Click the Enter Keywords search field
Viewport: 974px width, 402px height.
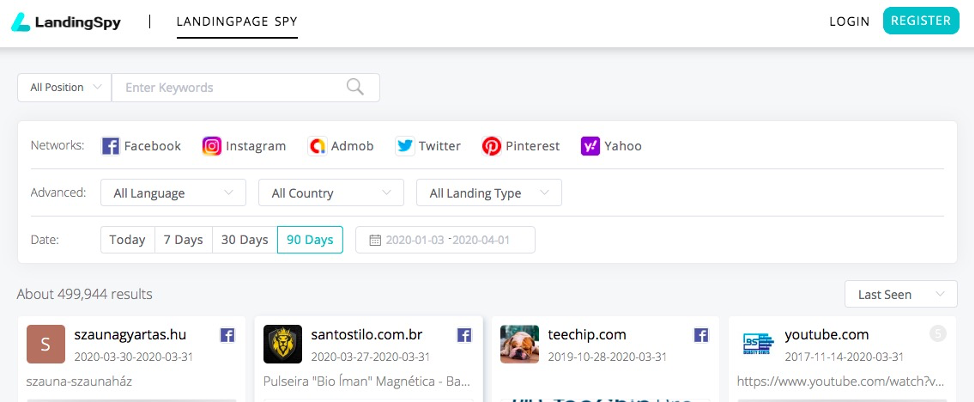coord(230,88)
